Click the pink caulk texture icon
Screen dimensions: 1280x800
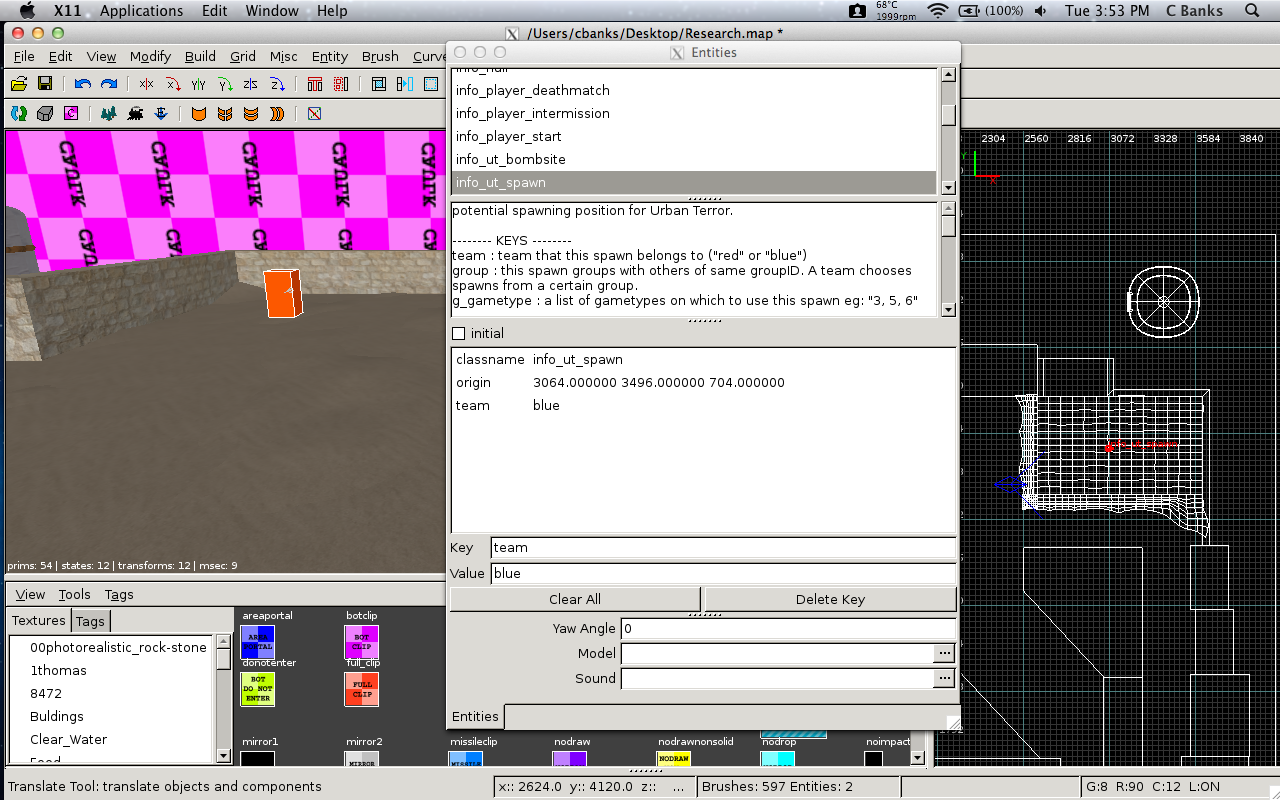pyautogui.click(x=71, y=114)
